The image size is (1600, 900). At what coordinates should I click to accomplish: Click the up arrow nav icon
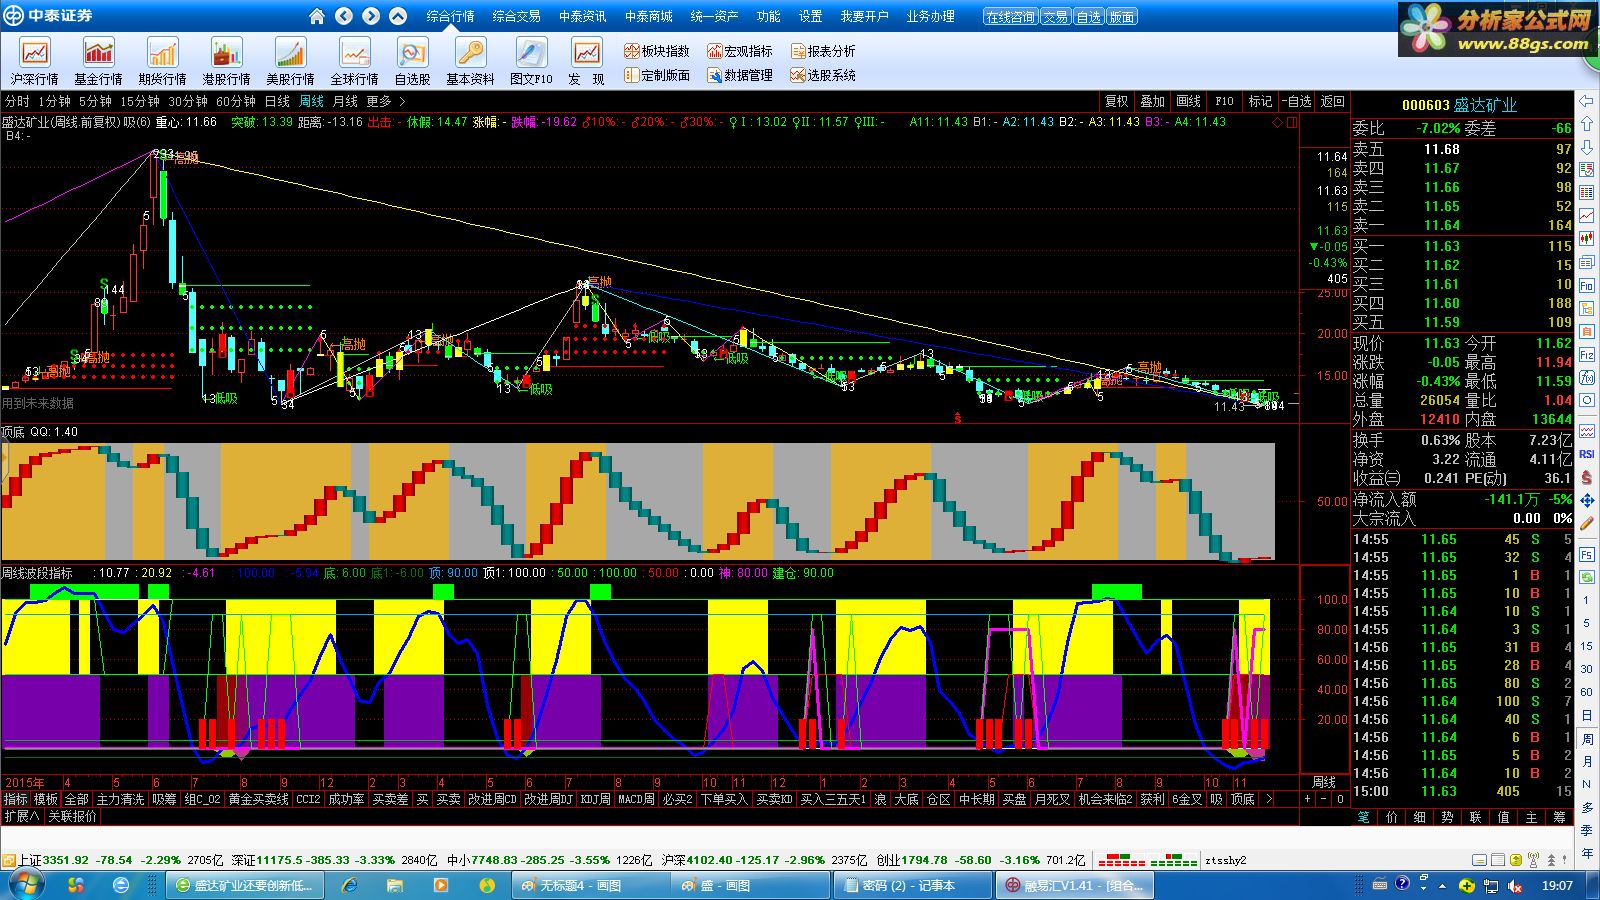pos(398,16)
